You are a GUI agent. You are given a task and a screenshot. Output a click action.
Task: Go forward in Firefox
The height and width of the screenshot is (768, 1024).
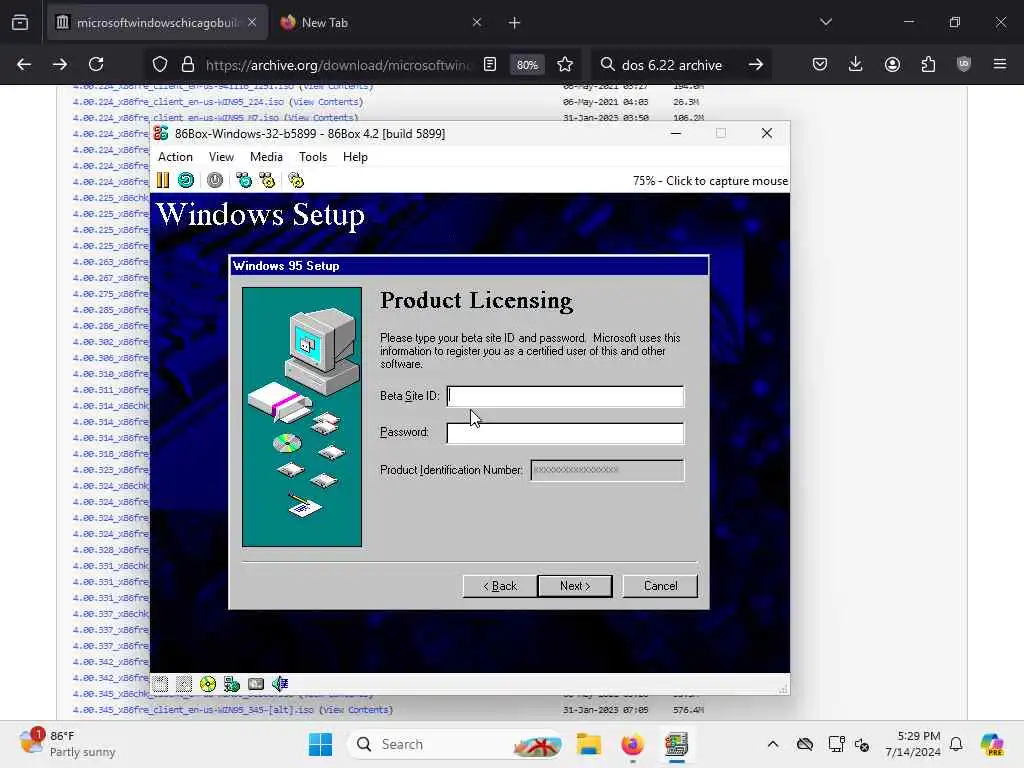click(x=59, y=64)
